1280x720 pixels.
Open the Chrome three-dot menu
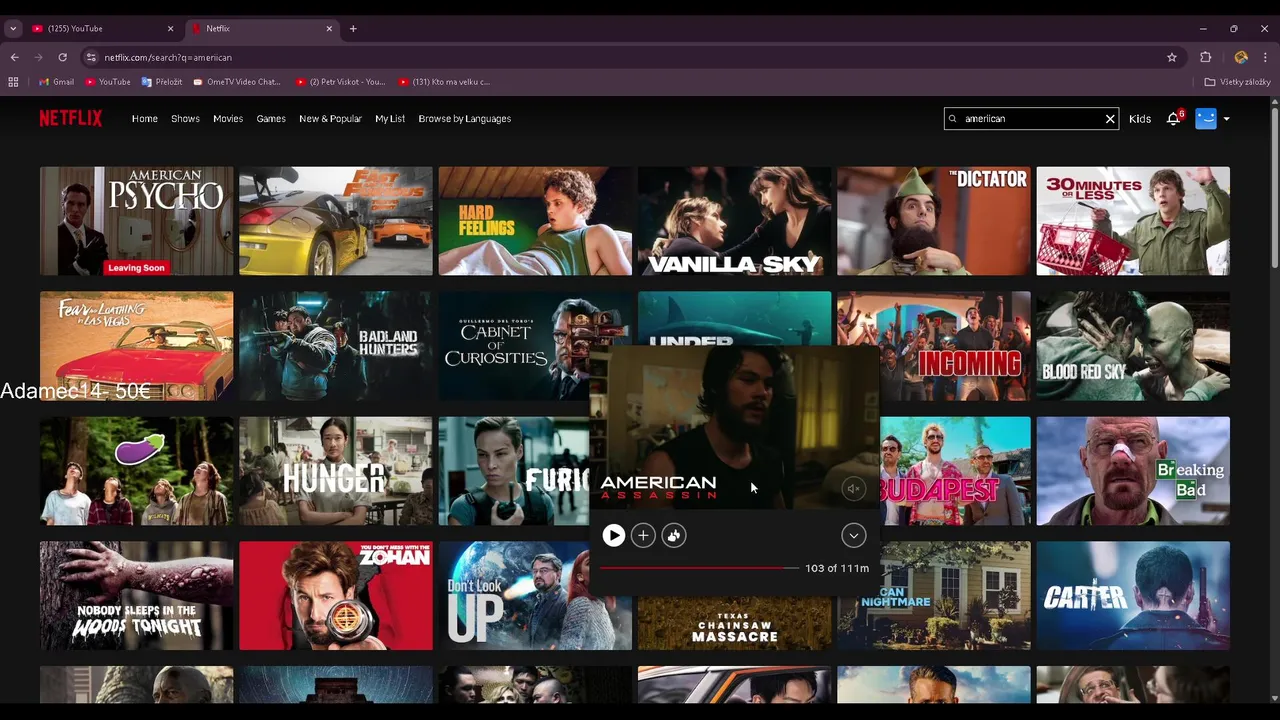[x=1266, y=57]
